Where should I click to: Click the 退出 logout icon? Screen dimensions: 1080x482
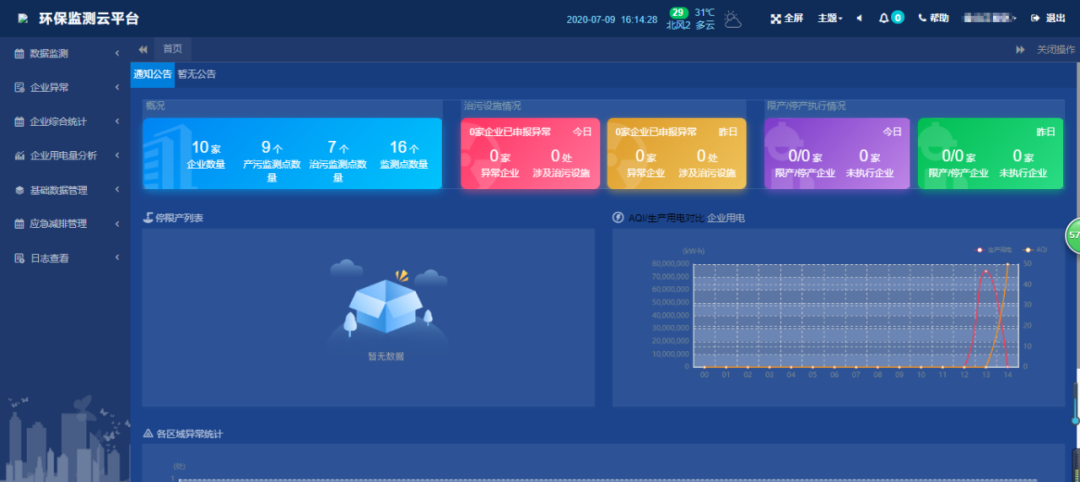pos(1035,18)
